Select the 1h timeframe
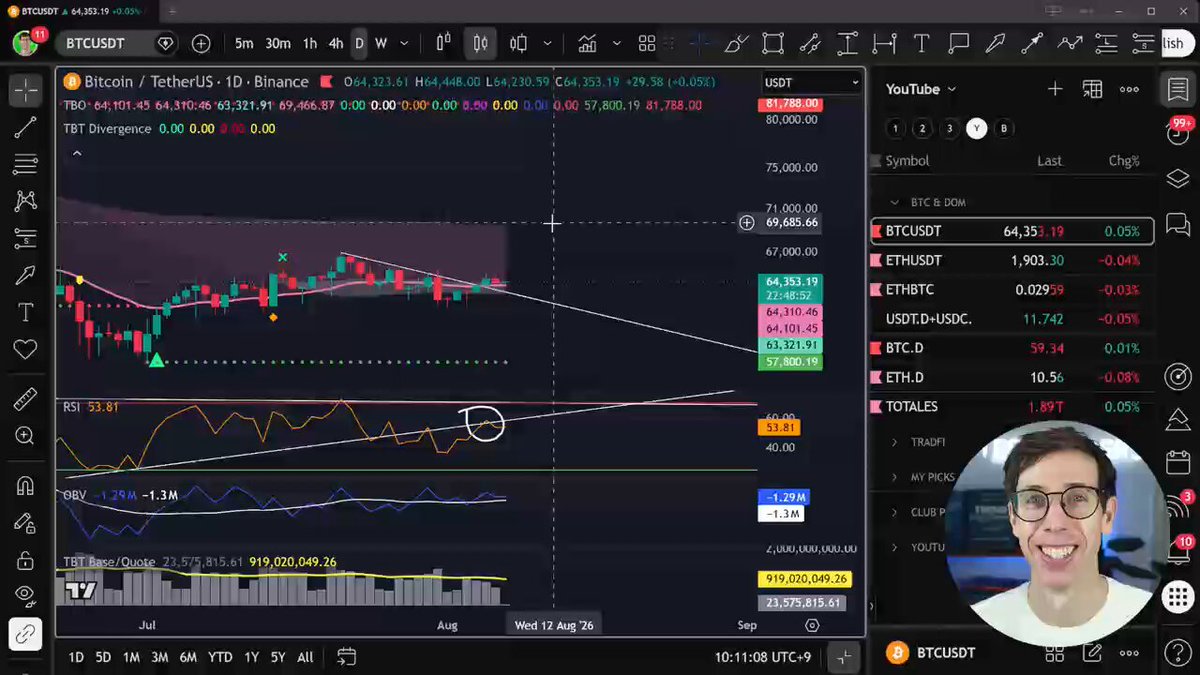The width and height of the screenshot is (1200, 675). (310, 43)
